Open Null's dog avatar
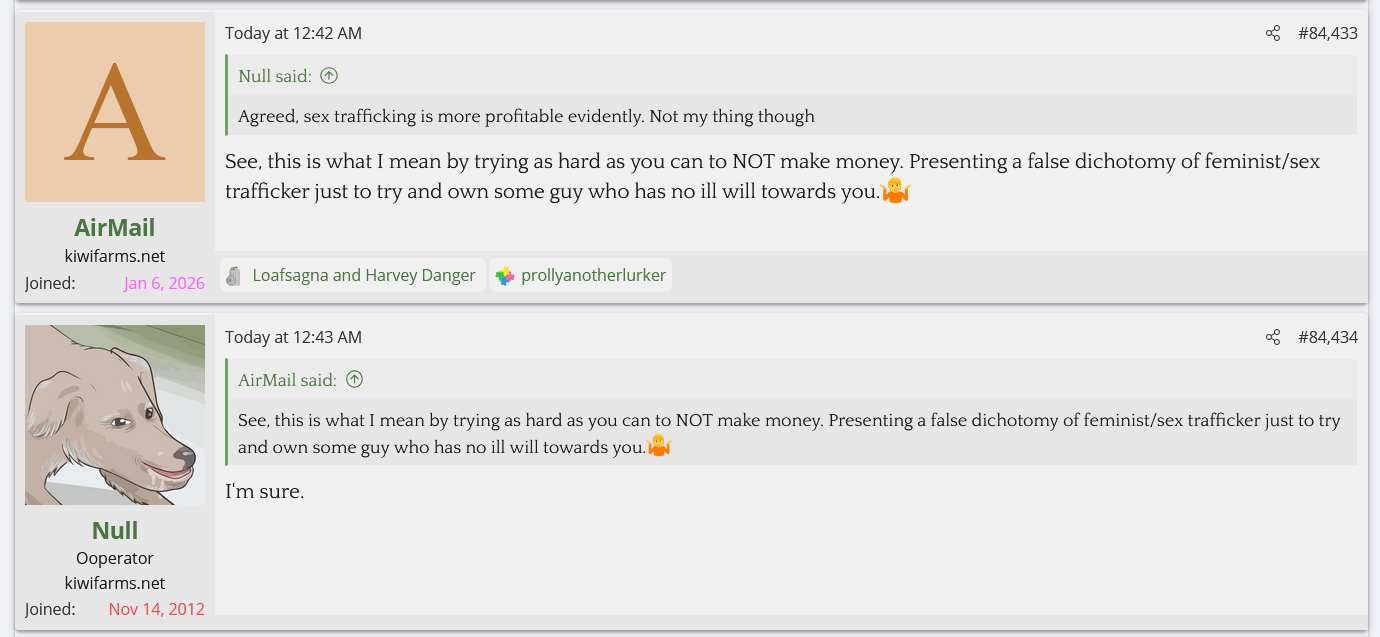The width and height of the screenshot is (1380, 637). 115,415
